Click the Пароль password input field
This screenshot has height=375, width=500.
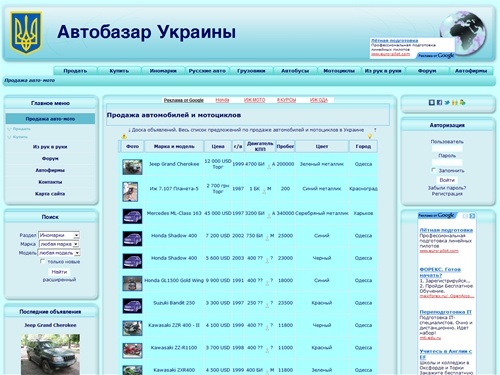447,162
